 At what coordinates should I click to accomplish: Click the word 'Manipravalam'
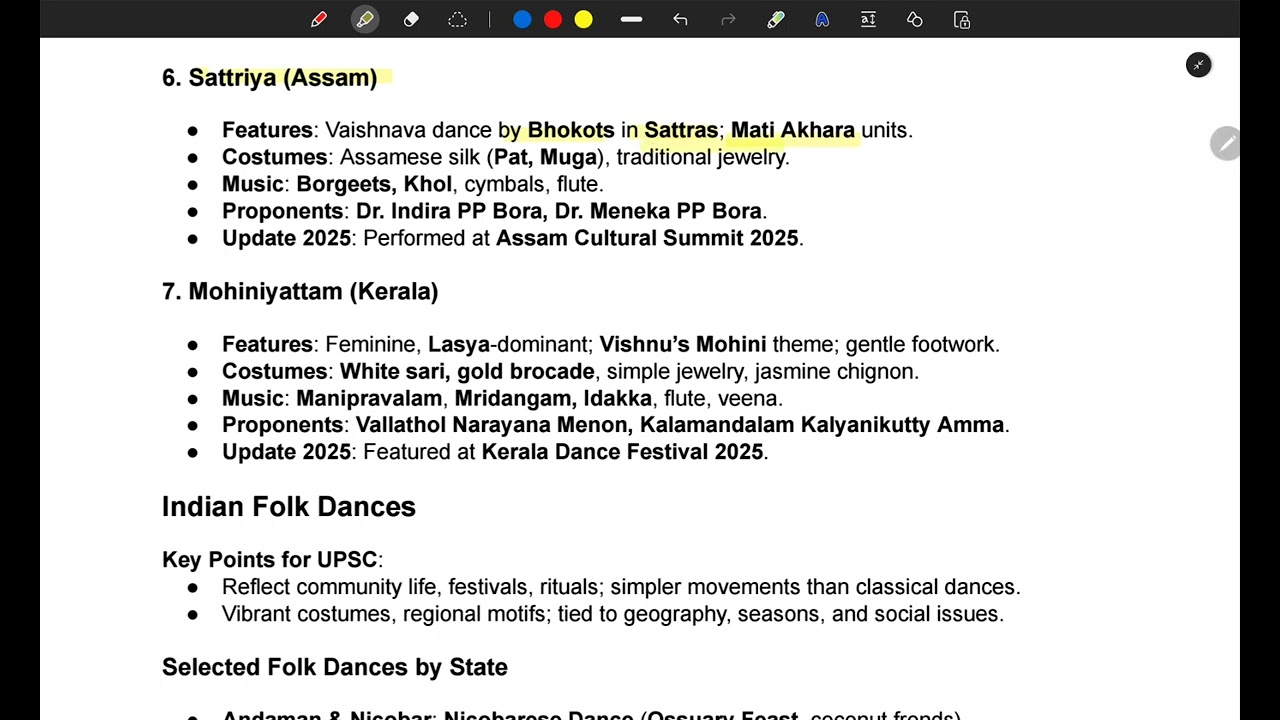tap(369, 399)
